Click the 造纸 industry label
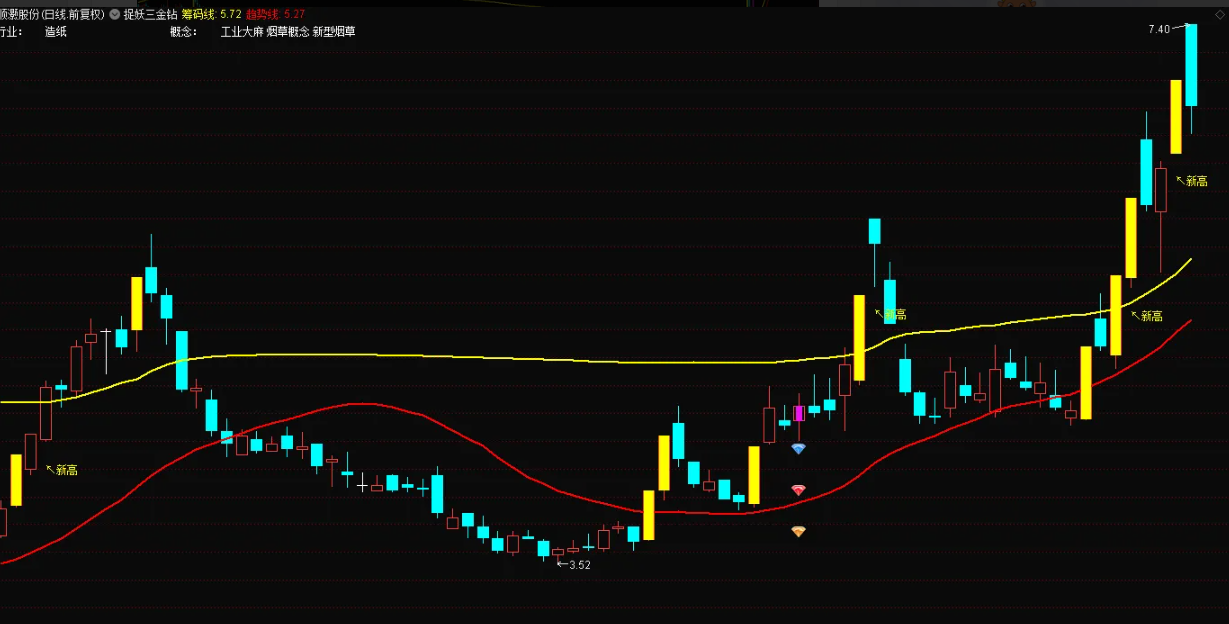This screenshot has height=624, width=1229. click(x=56, y=32)
